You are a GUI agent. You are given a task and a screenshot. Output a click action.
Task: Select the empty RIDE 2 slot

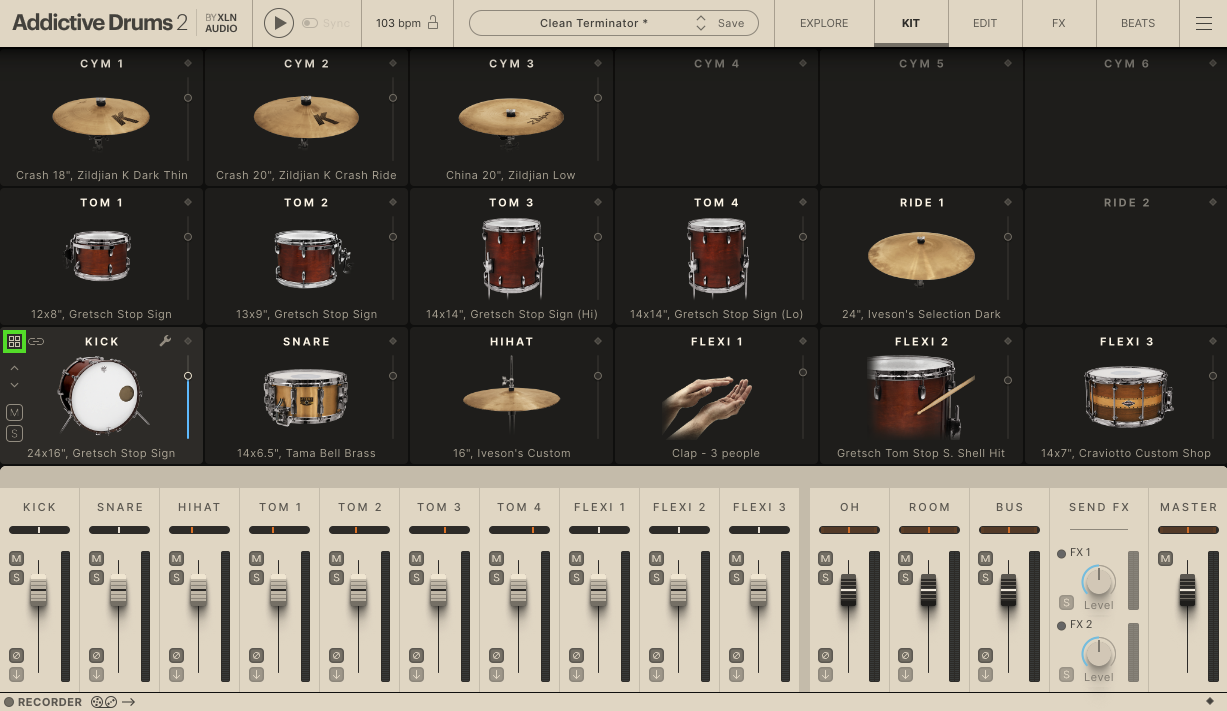pyautogui.click(x=1126, y=256)
